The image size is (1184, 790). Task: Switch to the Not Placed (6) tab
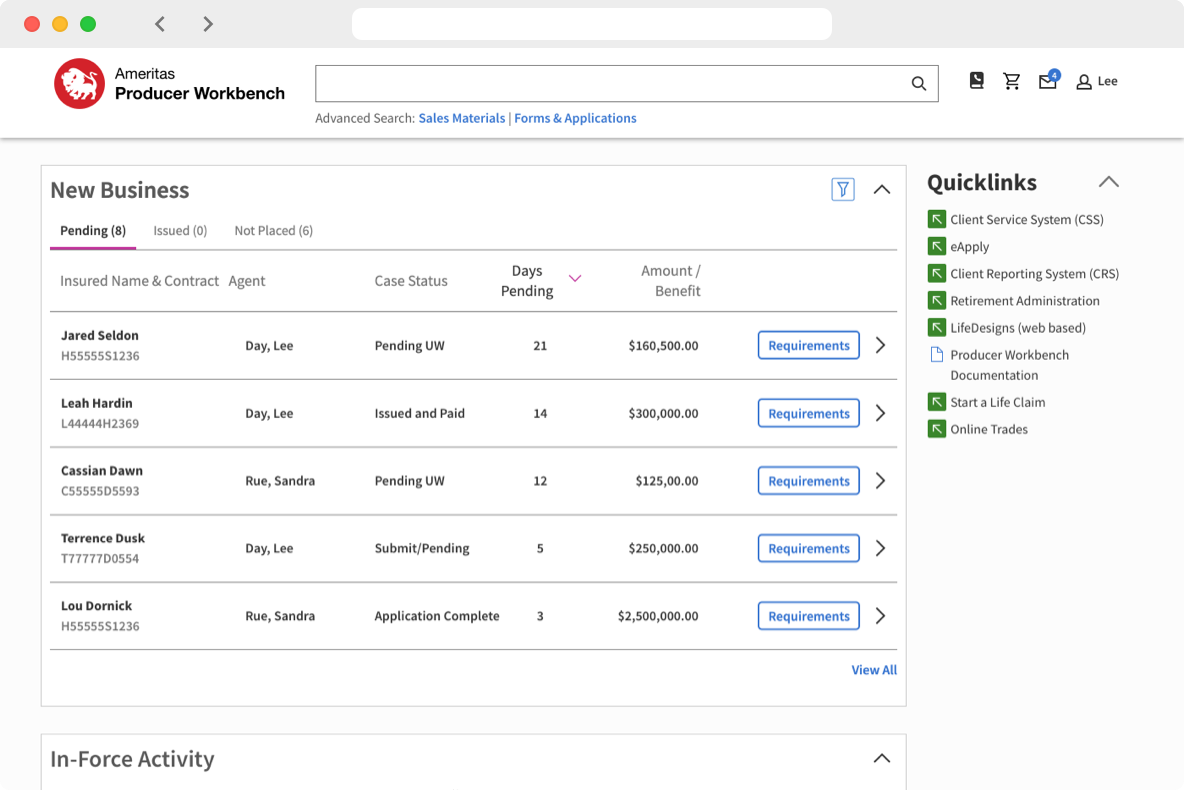click(x=273, y=231)
